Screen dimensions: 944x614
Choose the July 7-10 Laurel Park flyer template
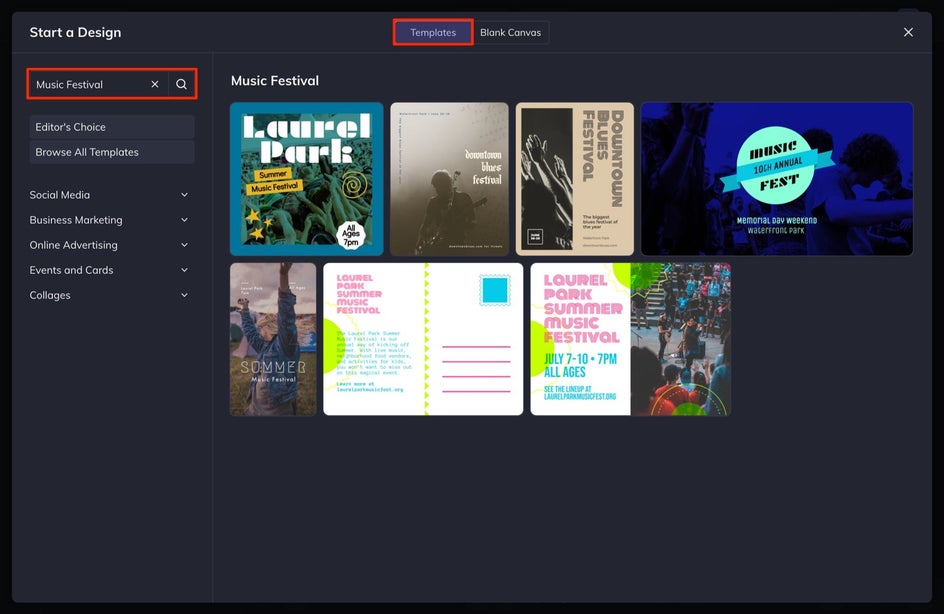[630, 339]
